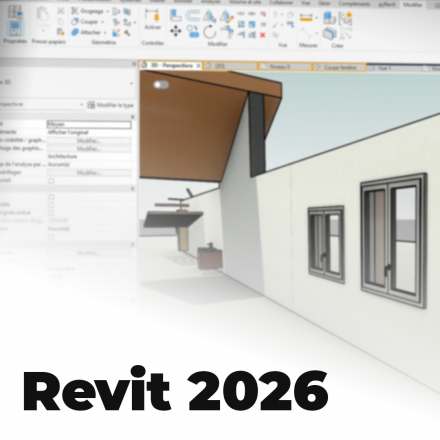Use the Mesurer dimension tool with yellow bar
Viewport: 440px width, 440px height.
tap(306, 18)
